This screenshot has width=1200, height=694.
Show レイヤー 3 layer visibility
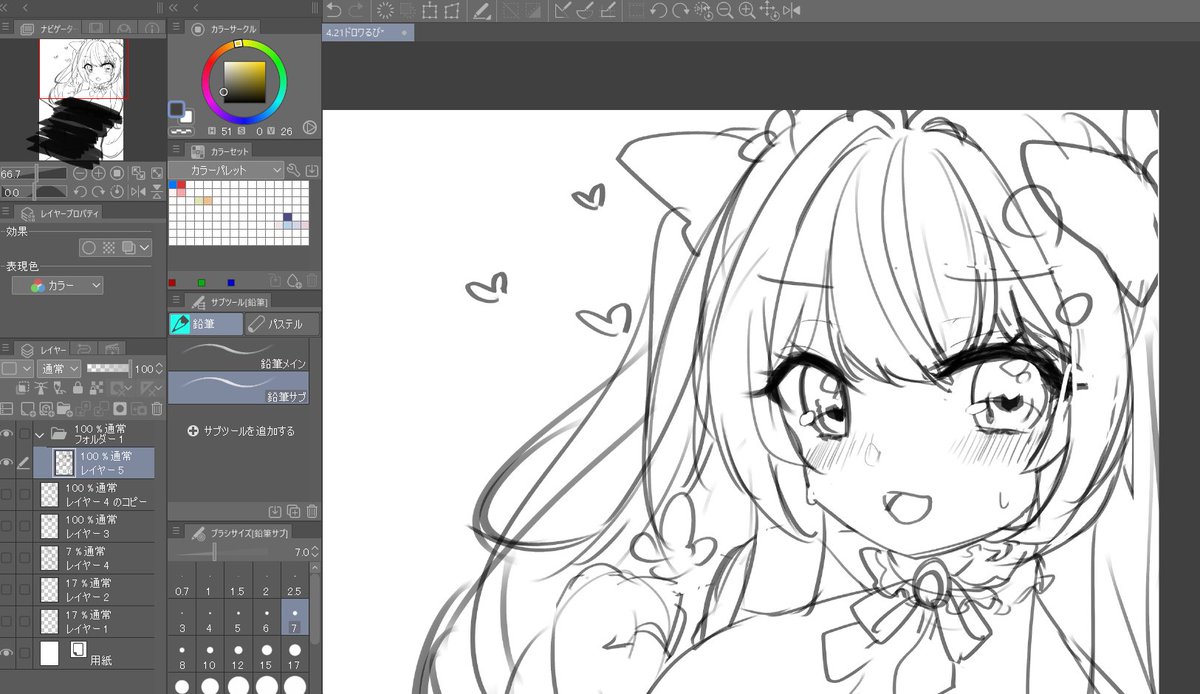[x=7, y=526]
